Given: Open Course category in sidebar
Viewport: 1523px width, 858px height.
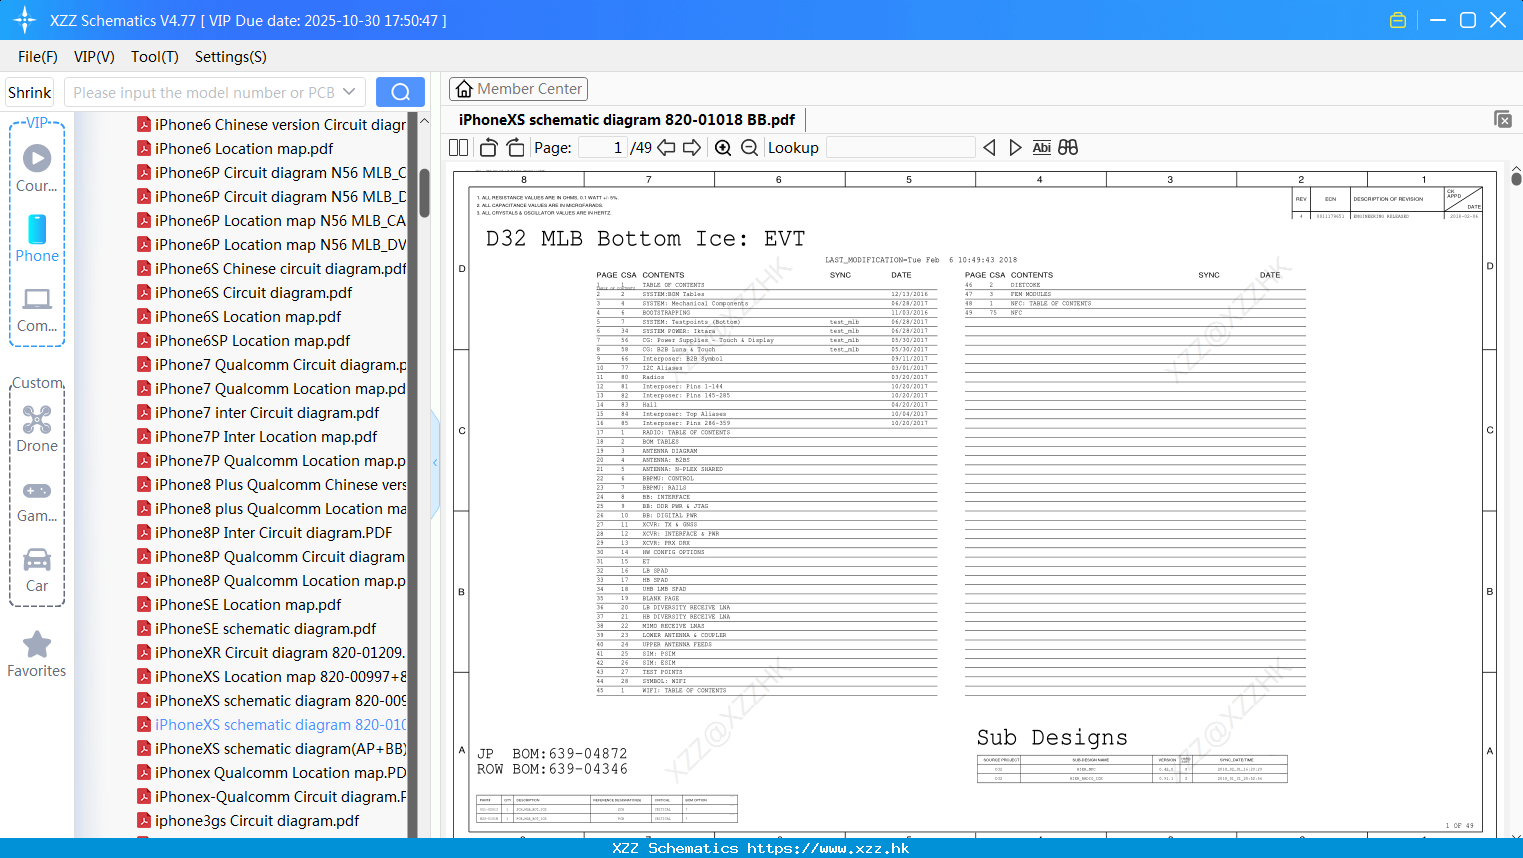Looking at the screenshot, I should [37, 169].
